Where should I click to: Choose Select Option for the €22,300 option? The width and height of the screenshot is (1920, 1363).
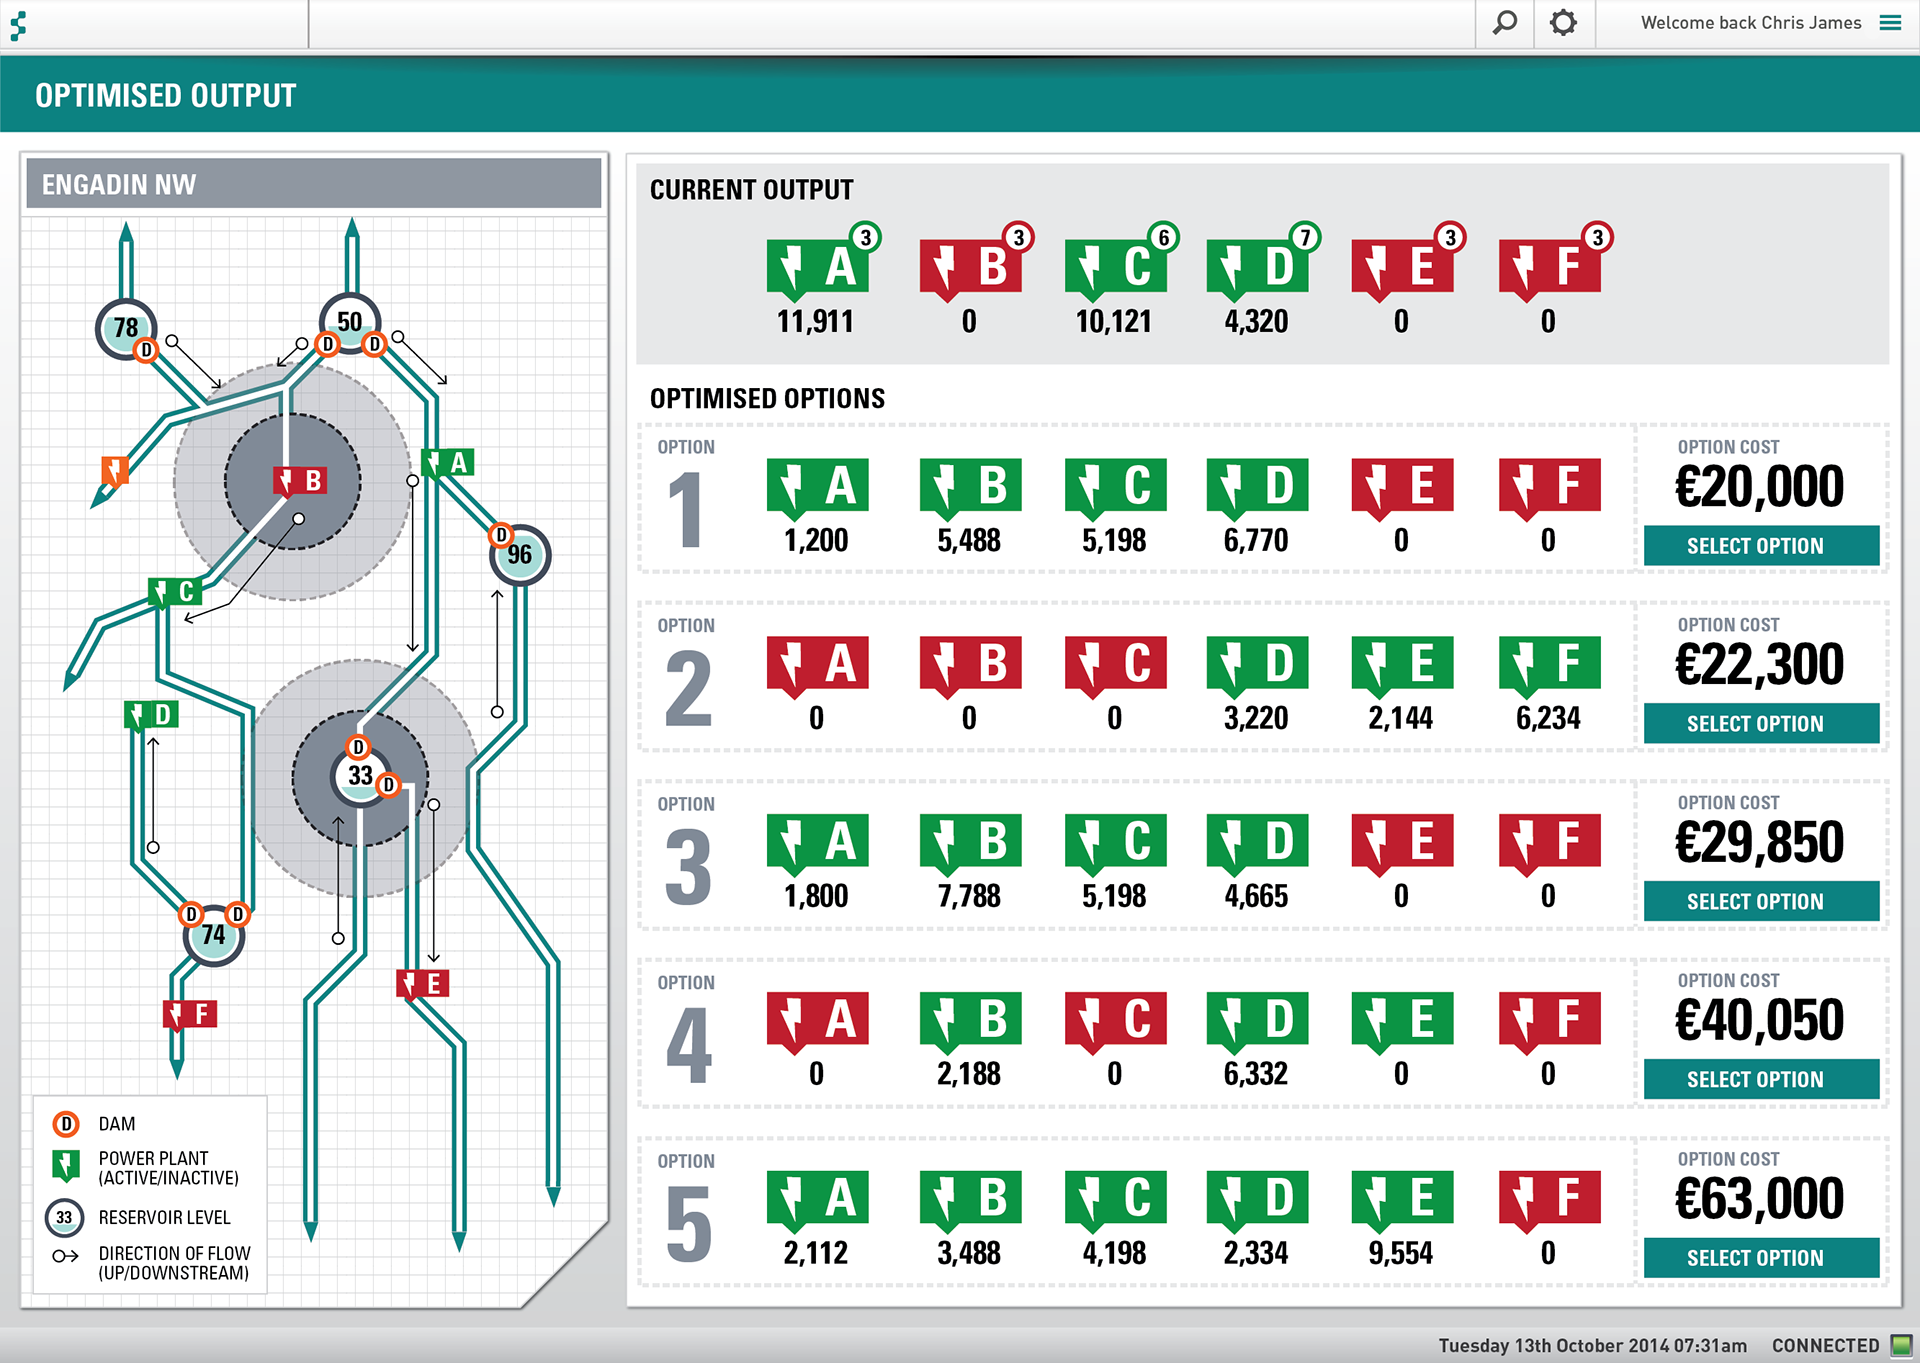pos(1760,723)
